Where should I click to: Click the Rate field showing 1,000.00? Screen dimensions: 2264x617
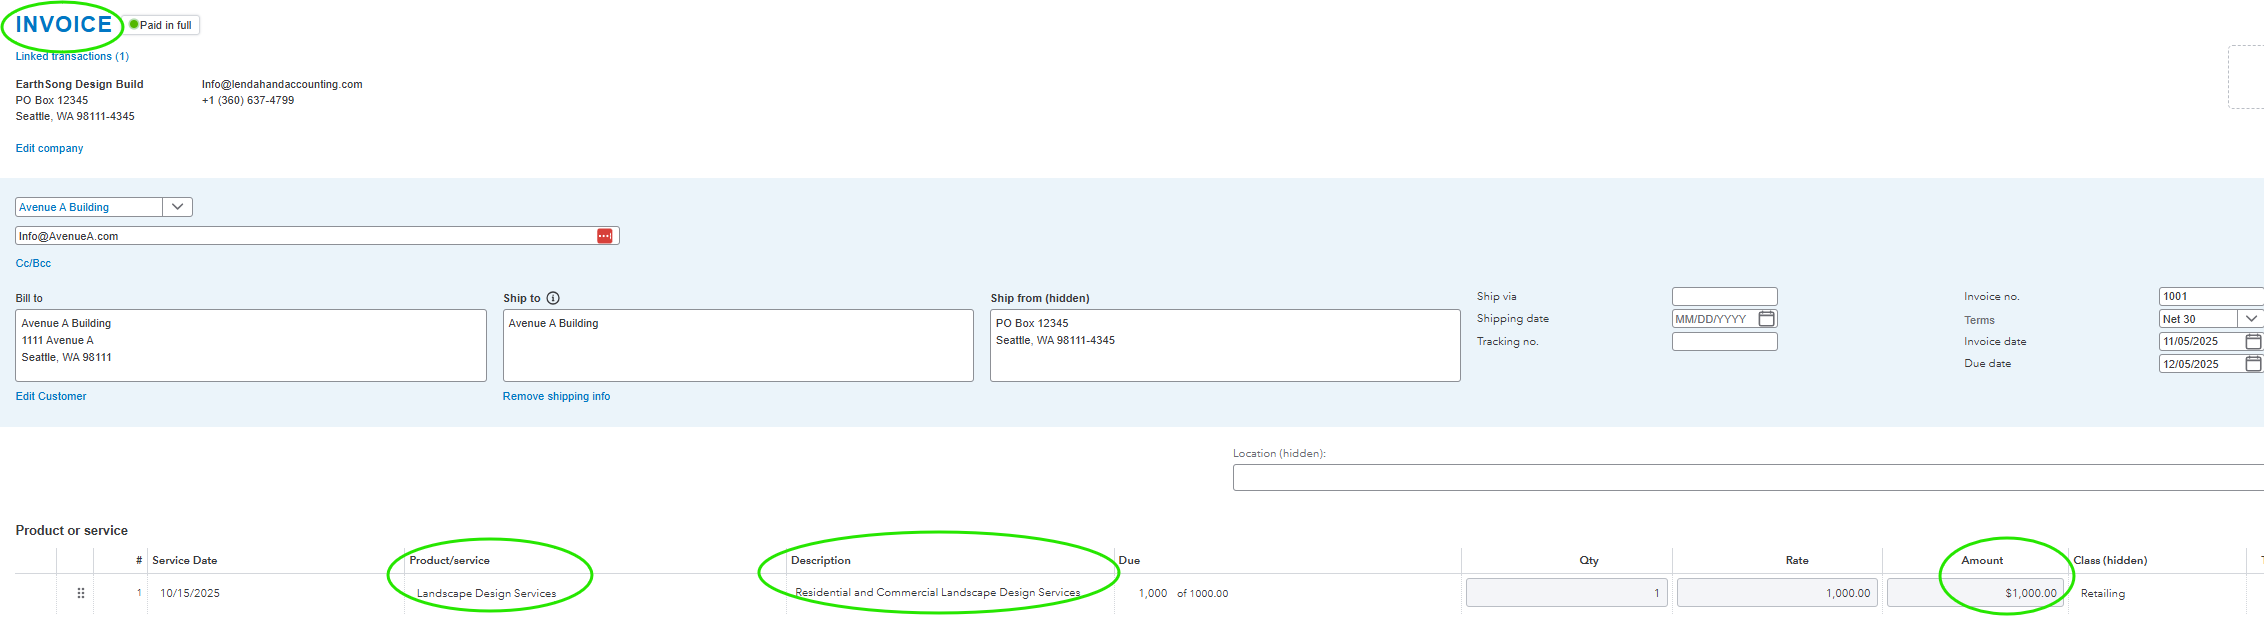pyautogui.click(x=1777, y=593)
